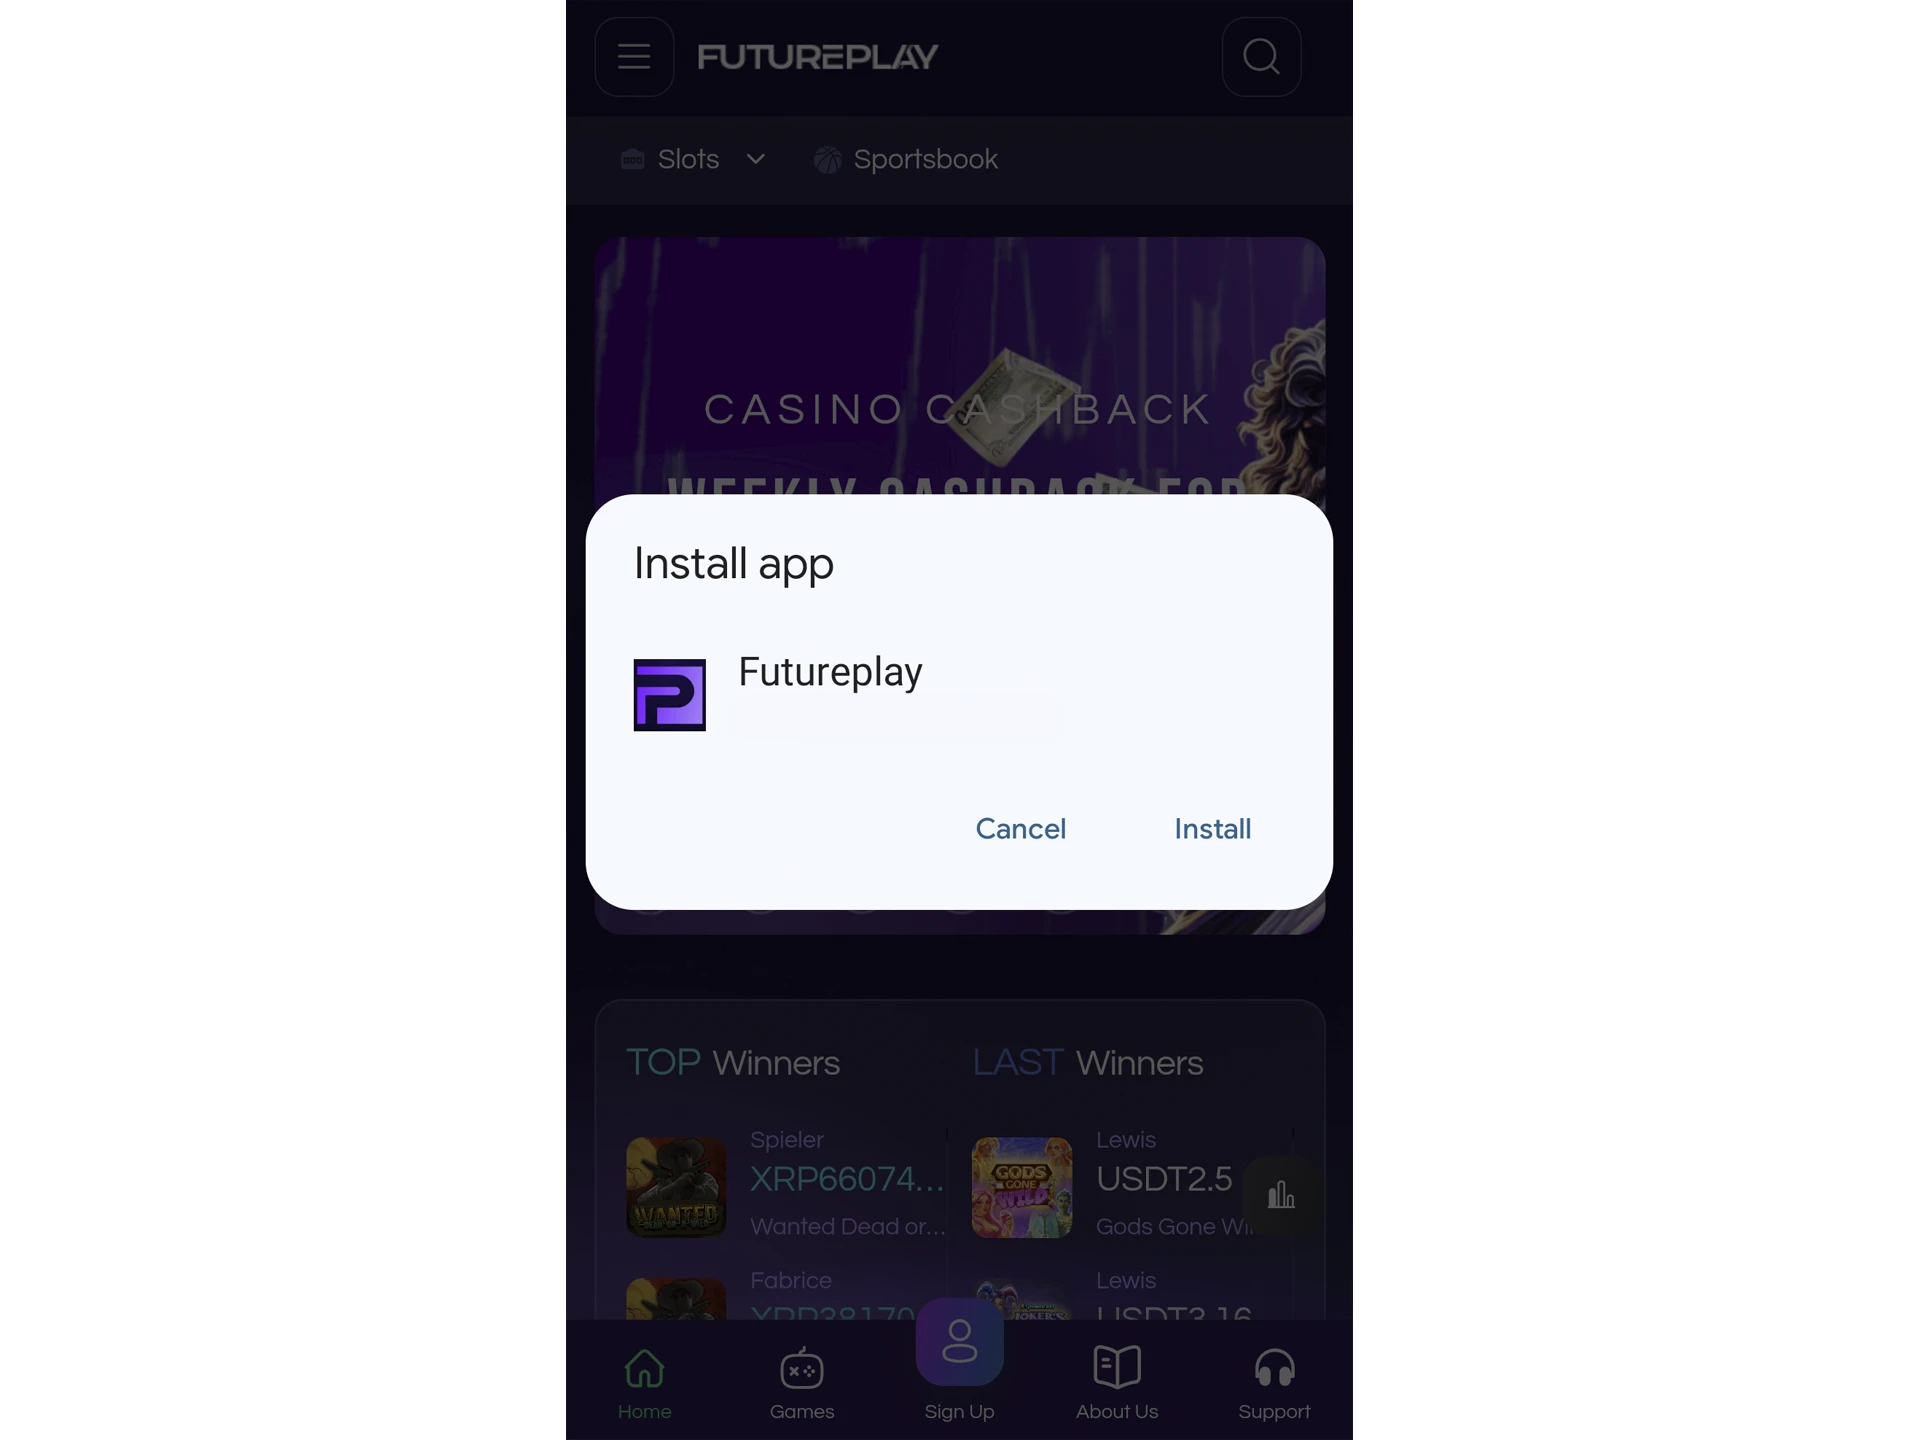Tap the Wanted Dead game thumbnail
The width and height of the screenshot is (1920, 1440).
(677, 1186)
